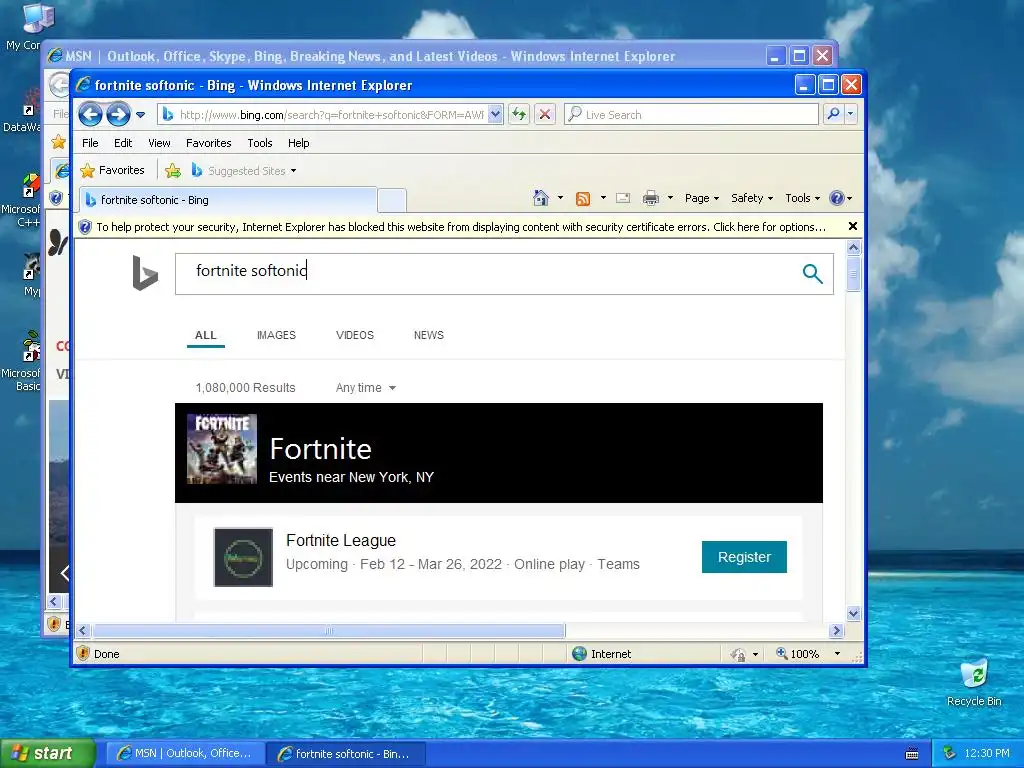Click the Register button
The width and height of the screenshot is (1024, 768).
click(x=744, y=557)
